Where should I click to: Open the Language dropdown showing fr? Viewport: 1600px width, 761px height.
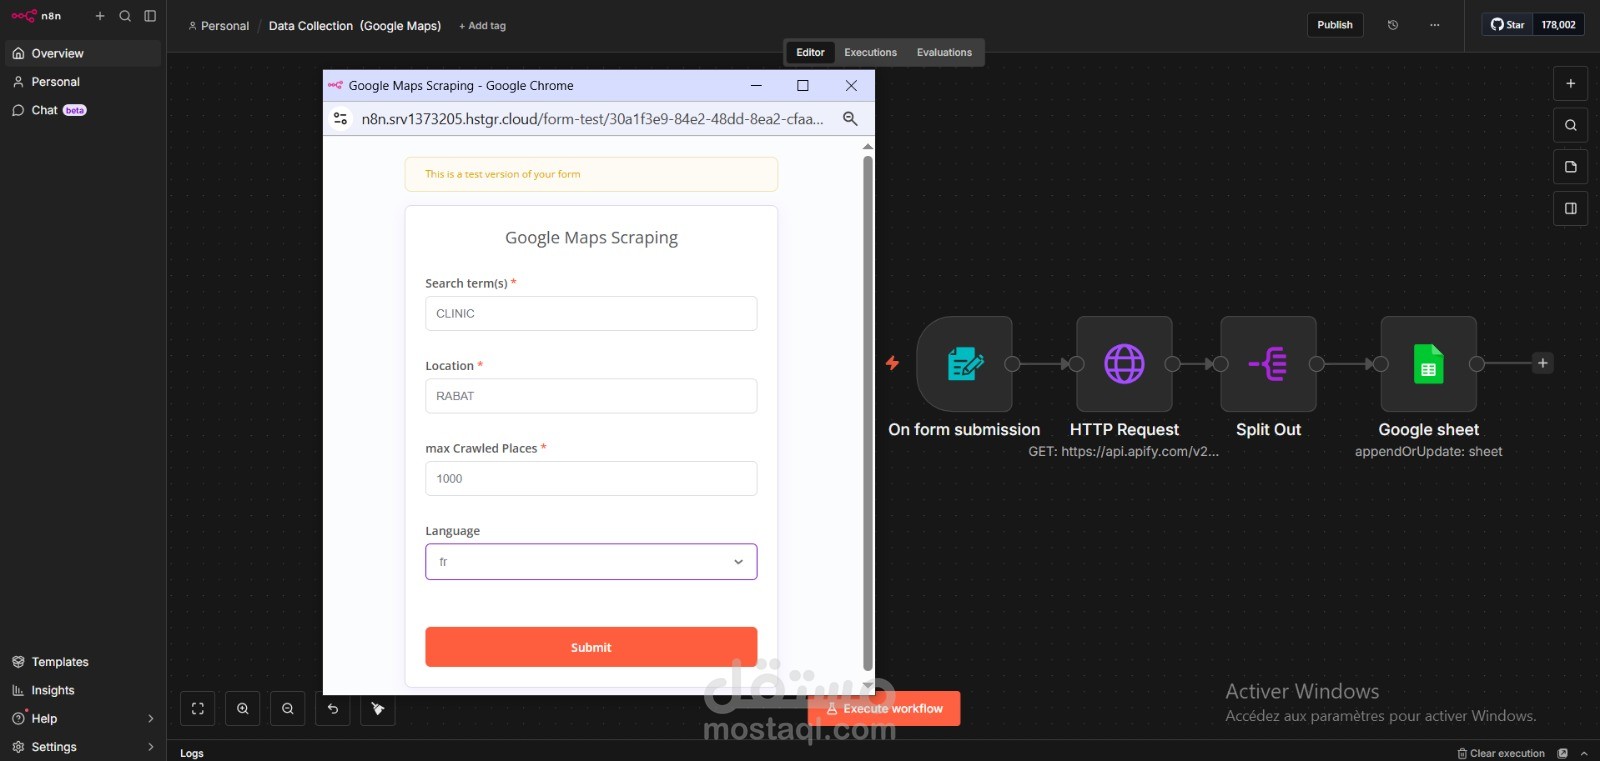(591, 562)
